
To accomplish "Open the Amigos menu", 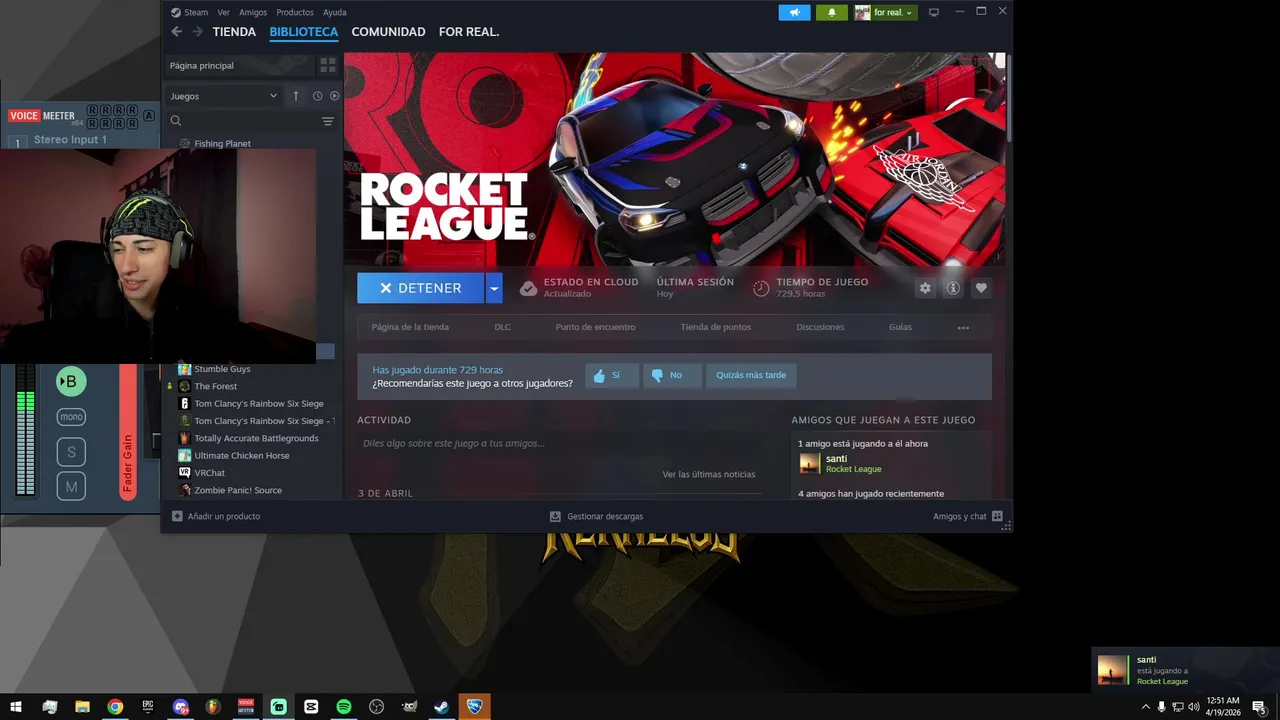I will (x=253, y=12).
